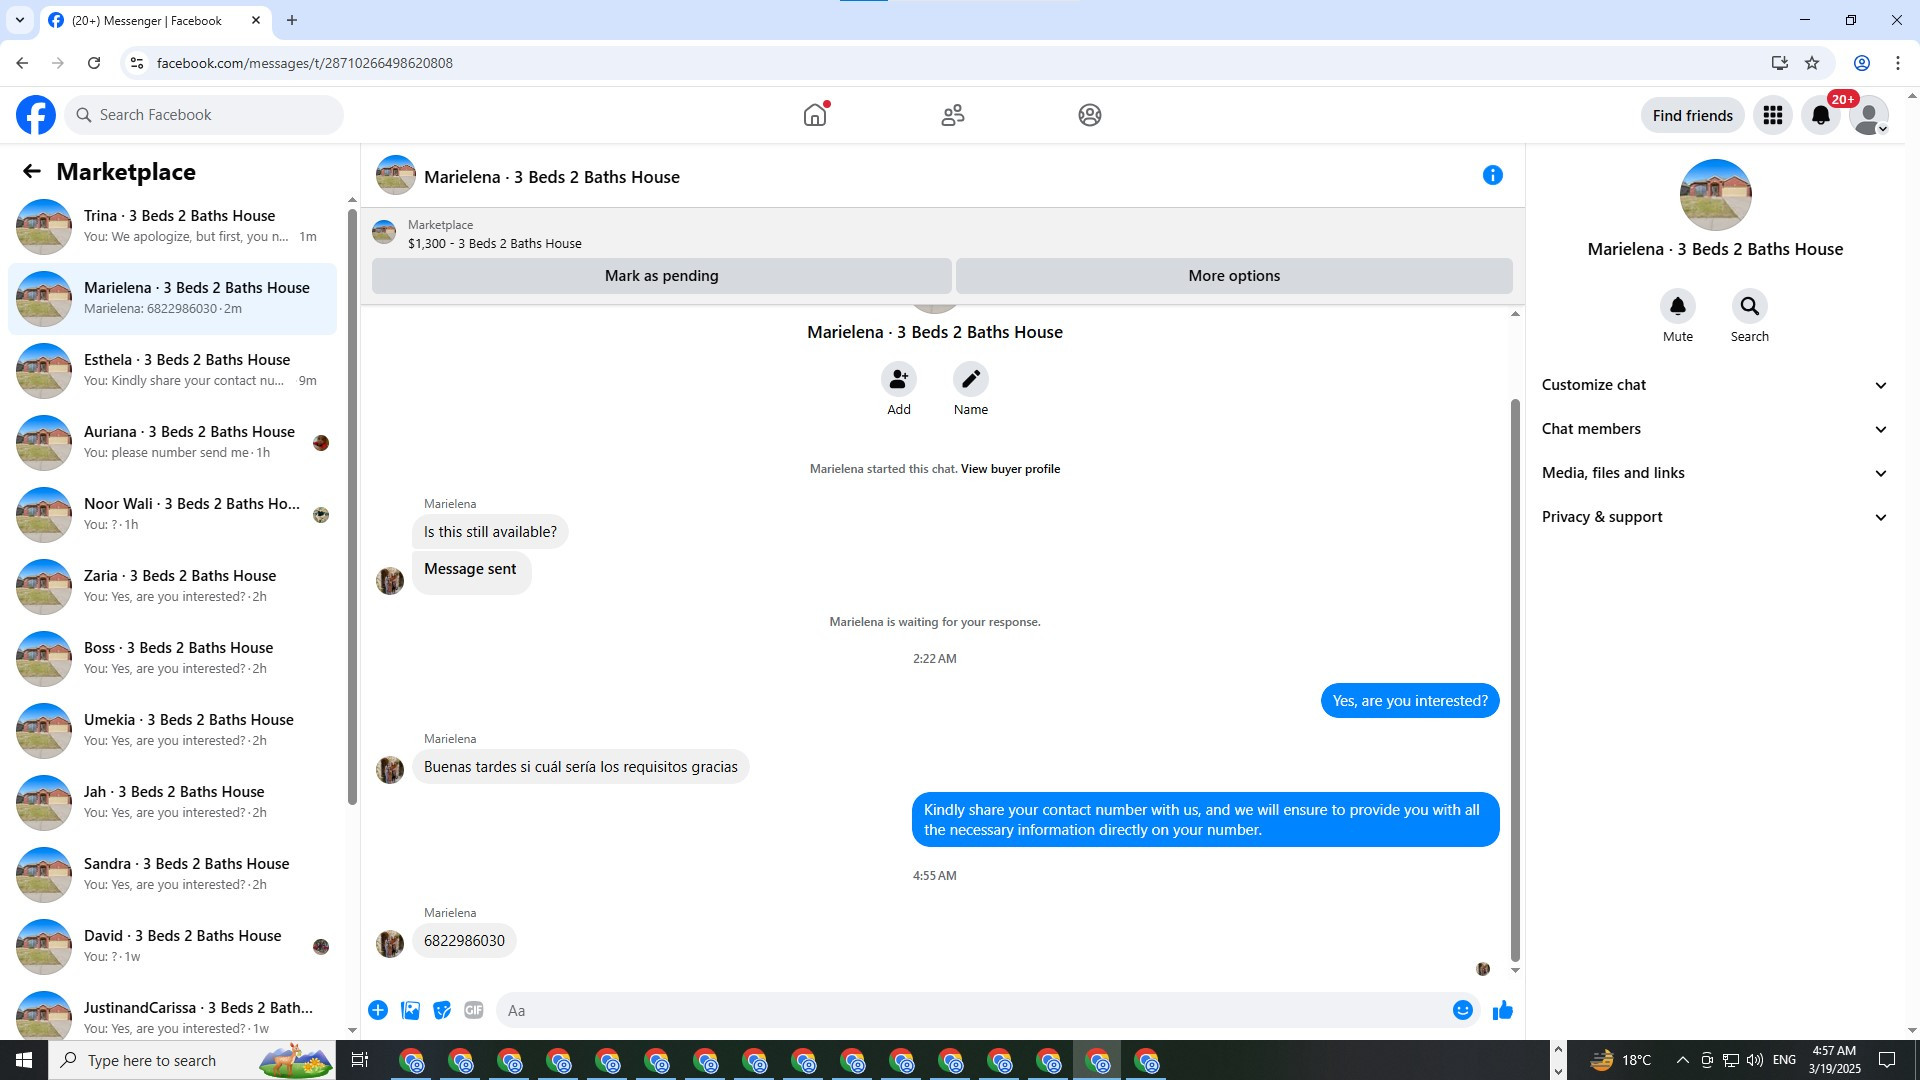Open Chrome's three-dot menu

click(1898, 63)
